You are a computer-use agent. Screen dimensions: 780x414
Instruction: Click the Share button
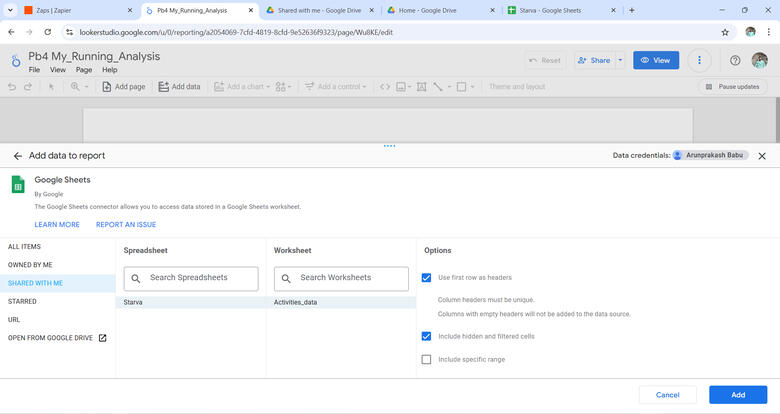tap(594, 60)
